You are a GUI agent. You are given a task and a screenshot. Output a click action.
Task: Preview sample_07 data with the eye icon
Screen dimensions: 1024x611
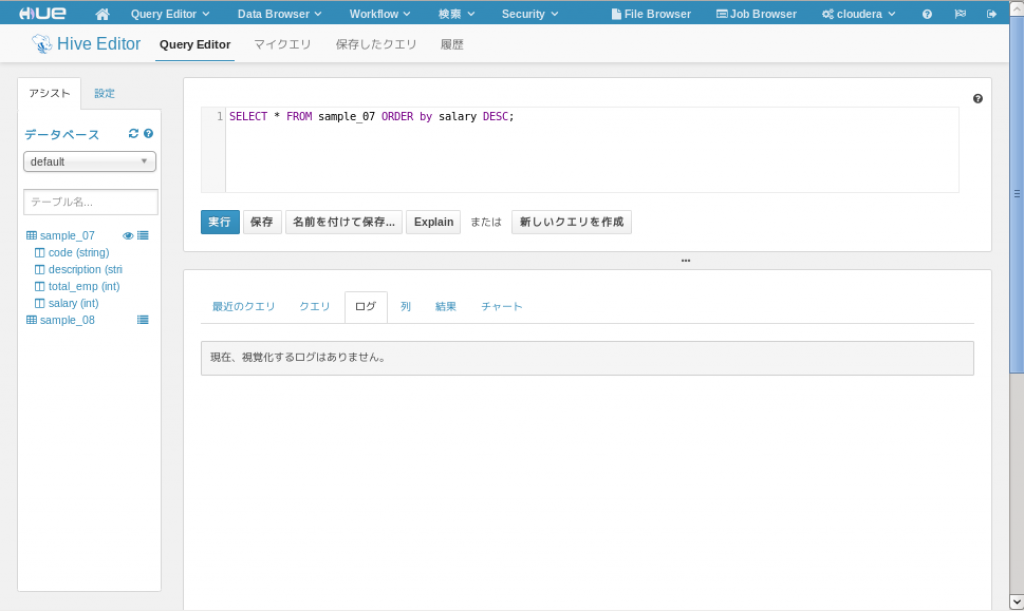coord(128,236)
